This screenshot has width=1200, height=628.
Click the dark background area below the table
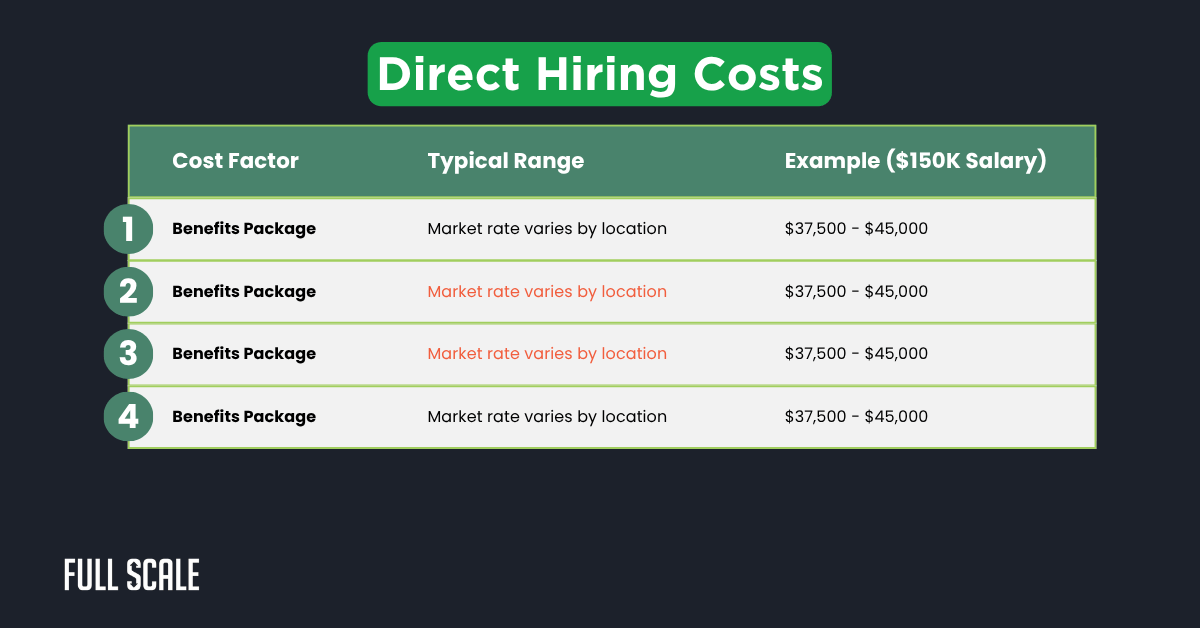(600, 510)
